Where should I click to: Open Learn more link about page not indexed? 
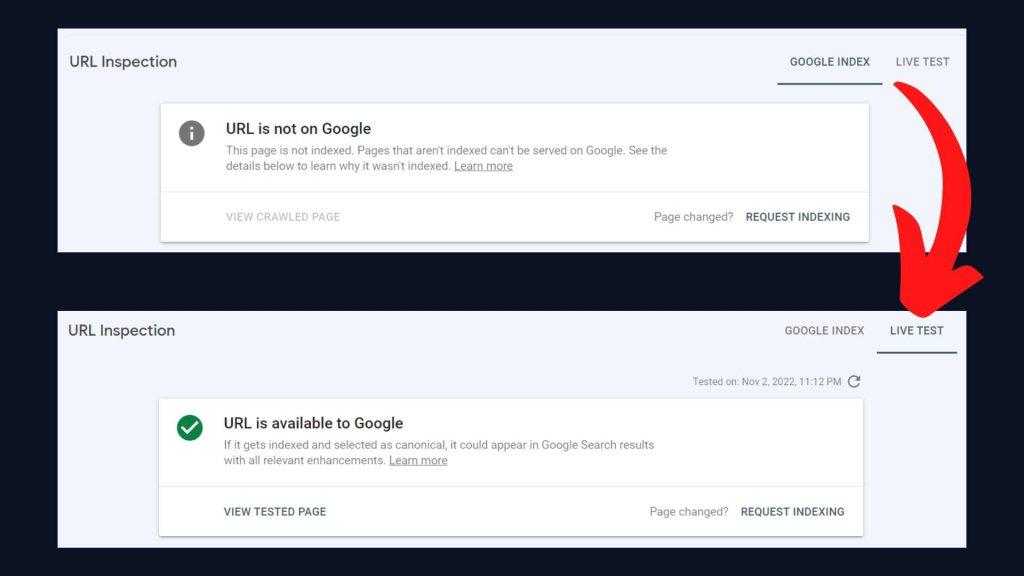pyautogui.click(x=483, y=166)
